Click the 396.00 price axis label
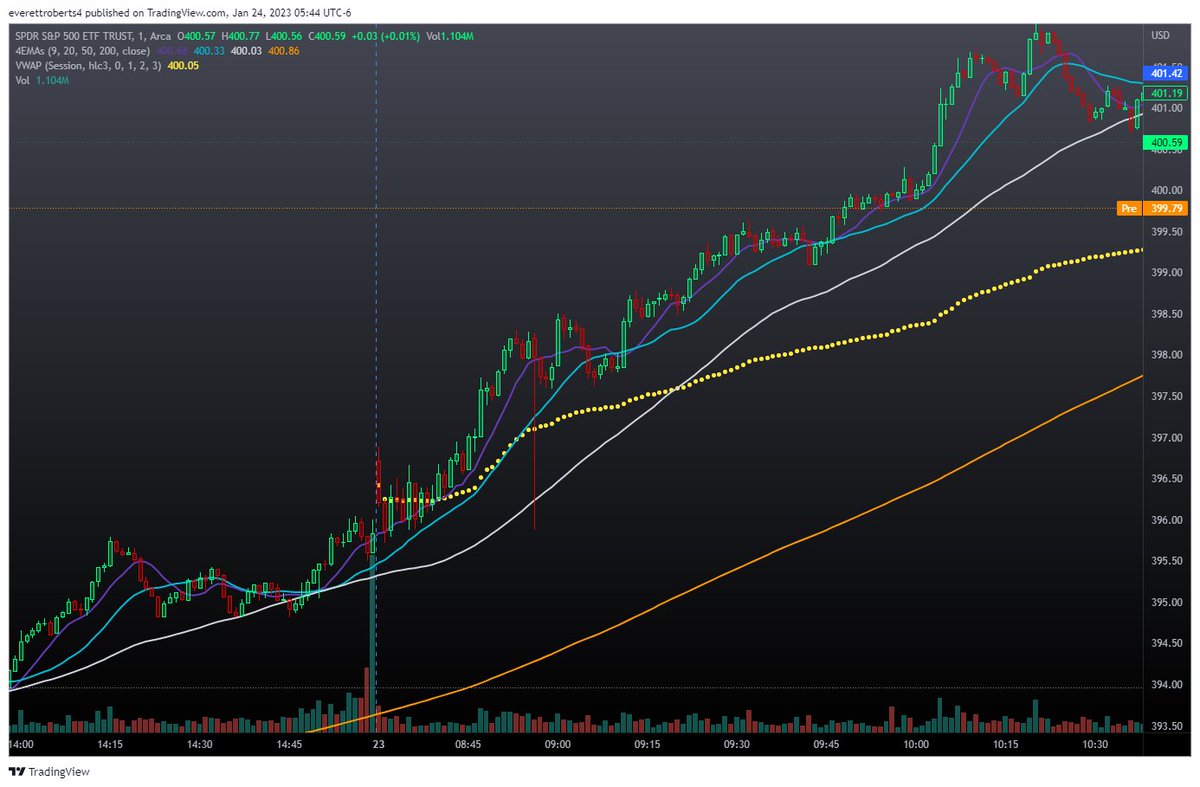 coord(1167,520)
